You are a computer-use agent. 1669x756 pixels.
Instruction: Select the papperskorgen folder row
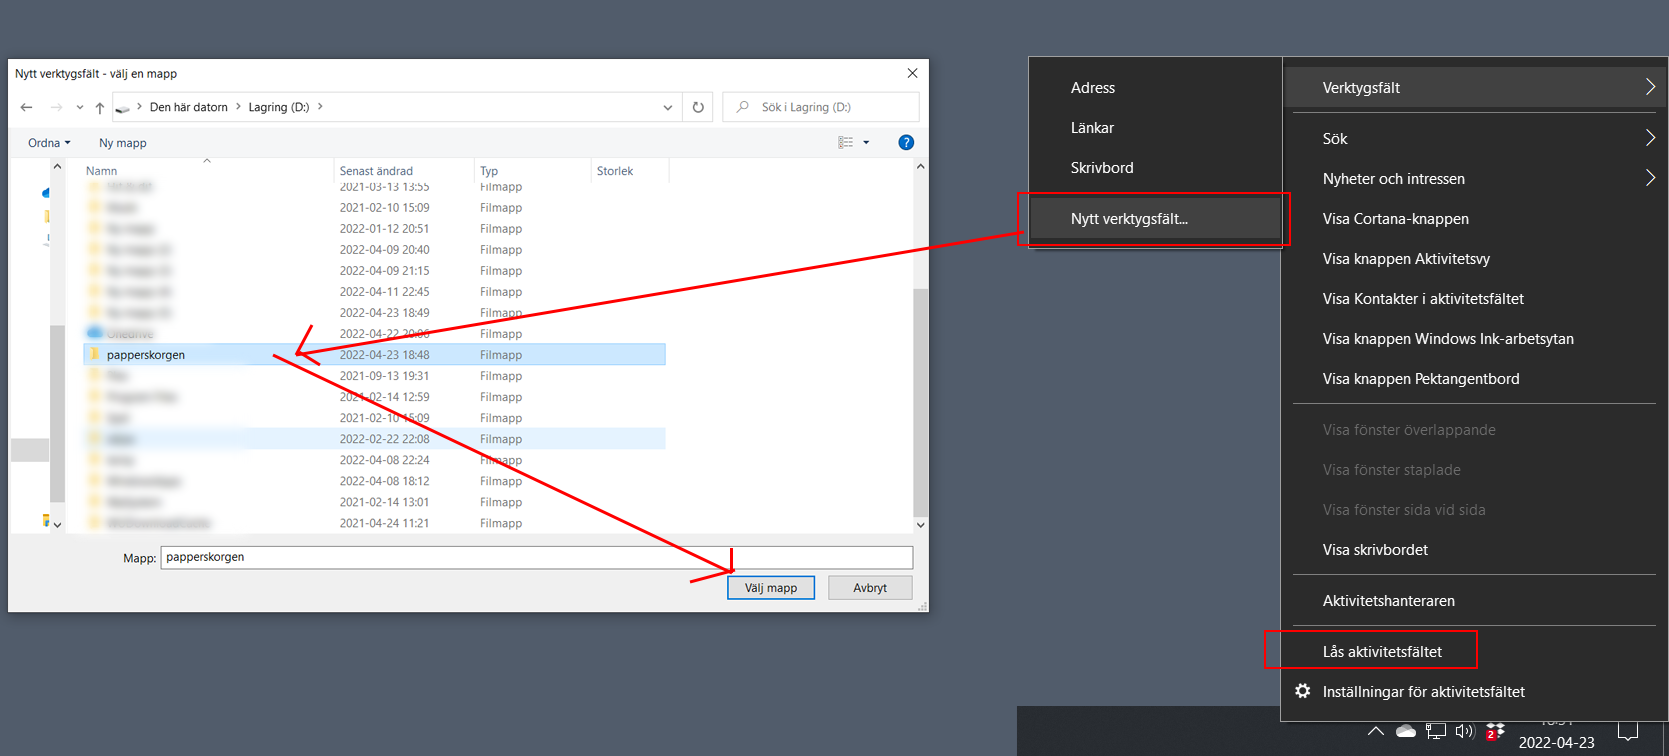pos(374,355)
